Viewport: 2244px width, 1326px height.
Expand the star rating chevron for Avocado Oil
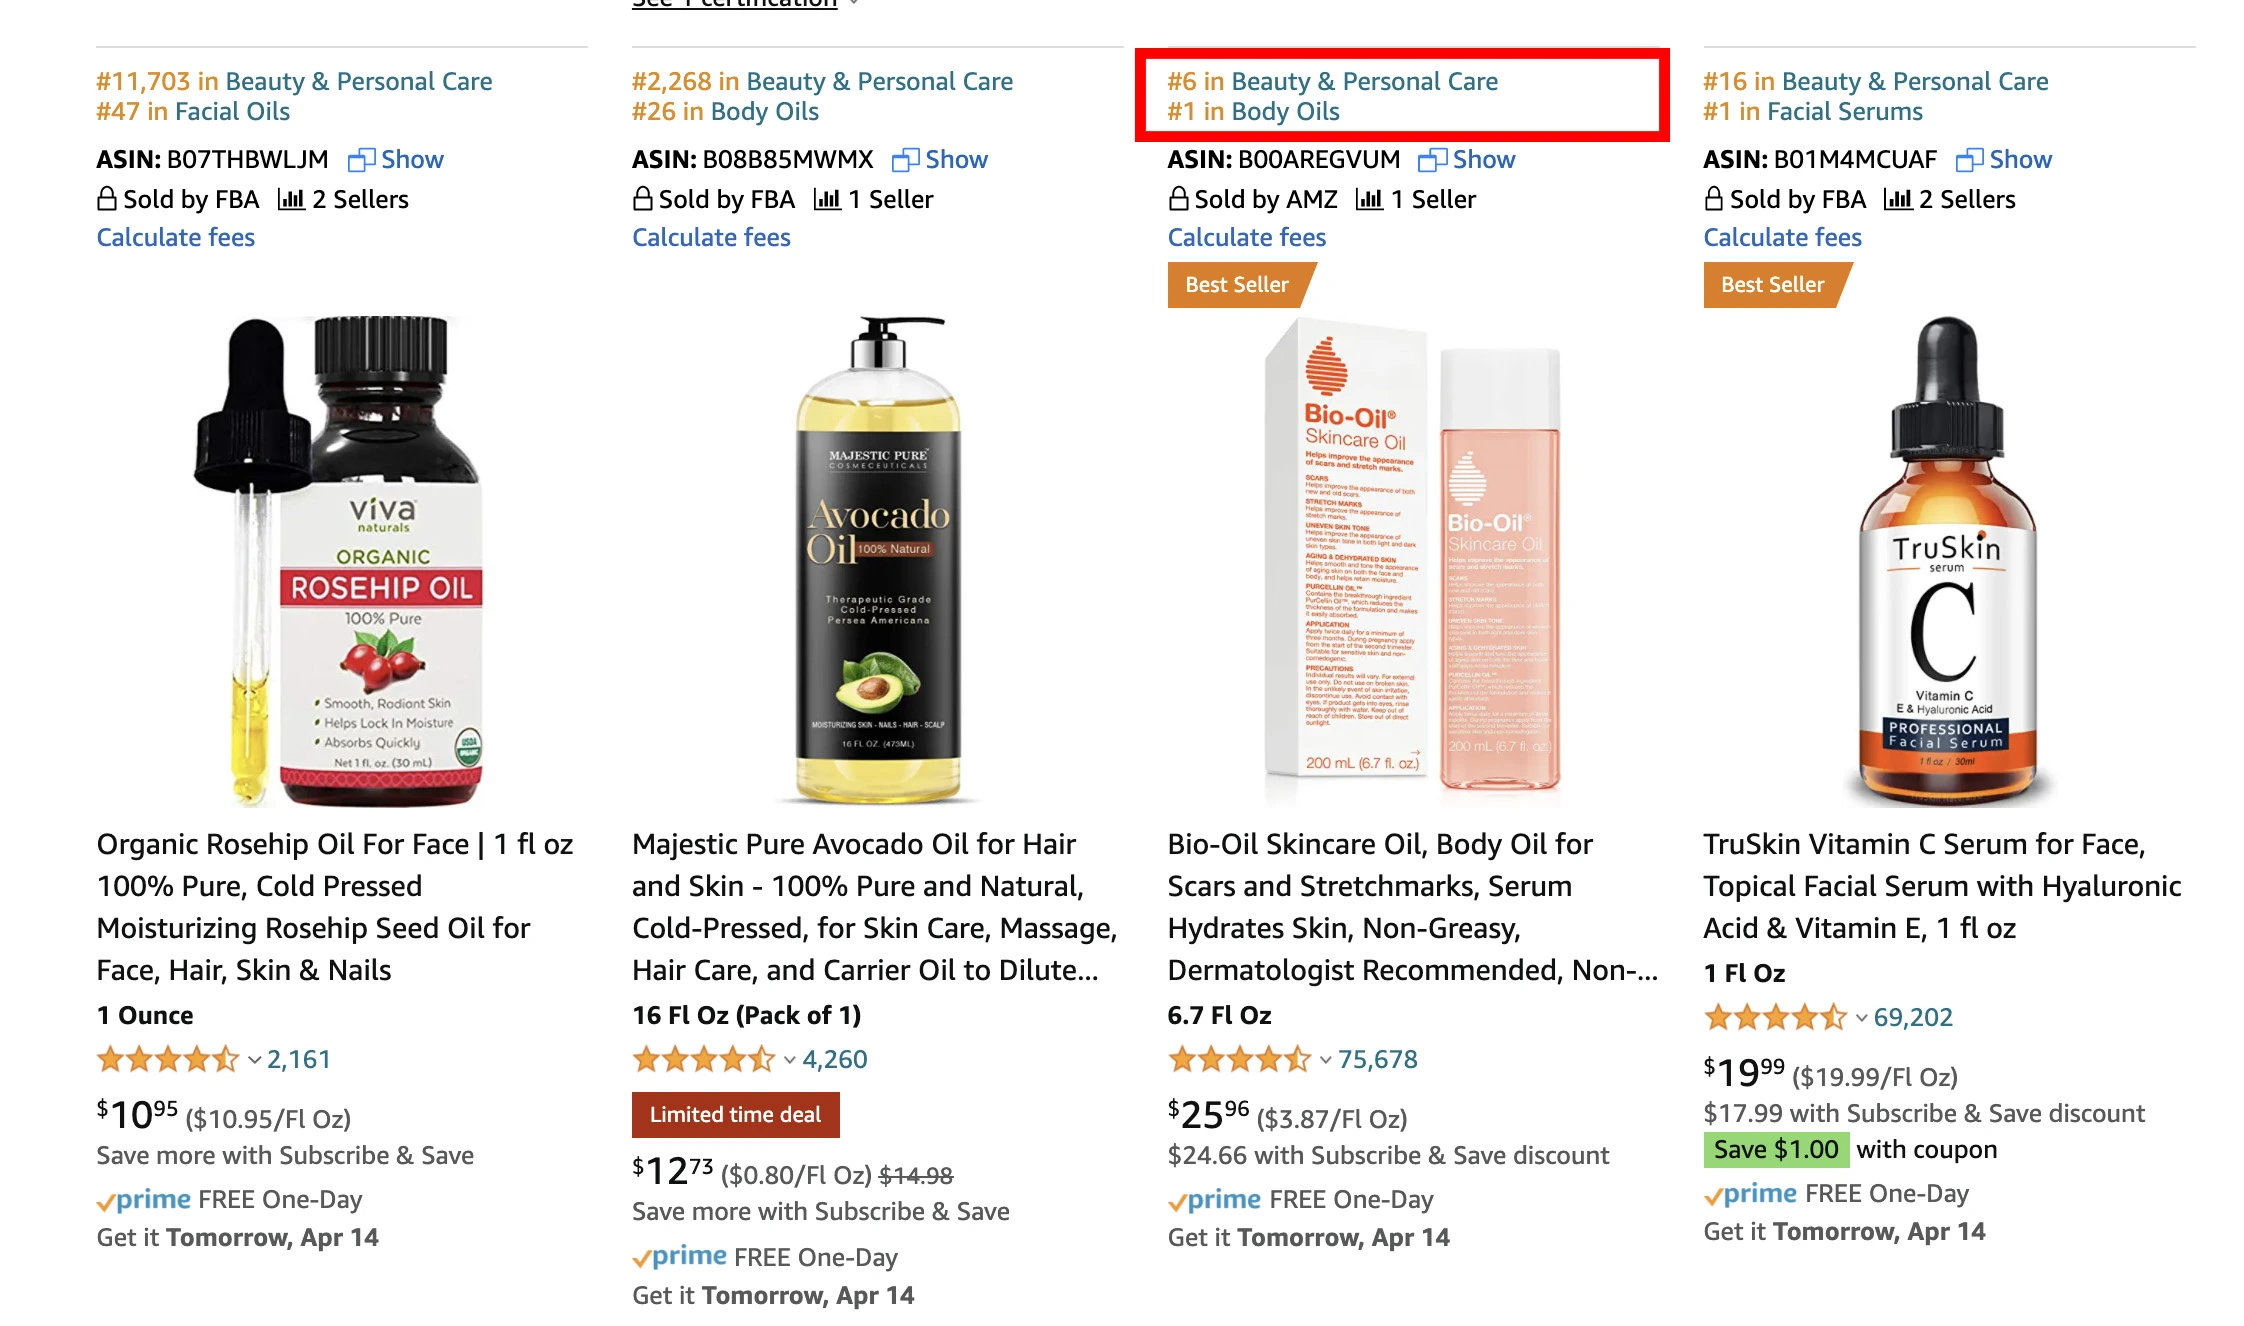tap(789, 1060)
